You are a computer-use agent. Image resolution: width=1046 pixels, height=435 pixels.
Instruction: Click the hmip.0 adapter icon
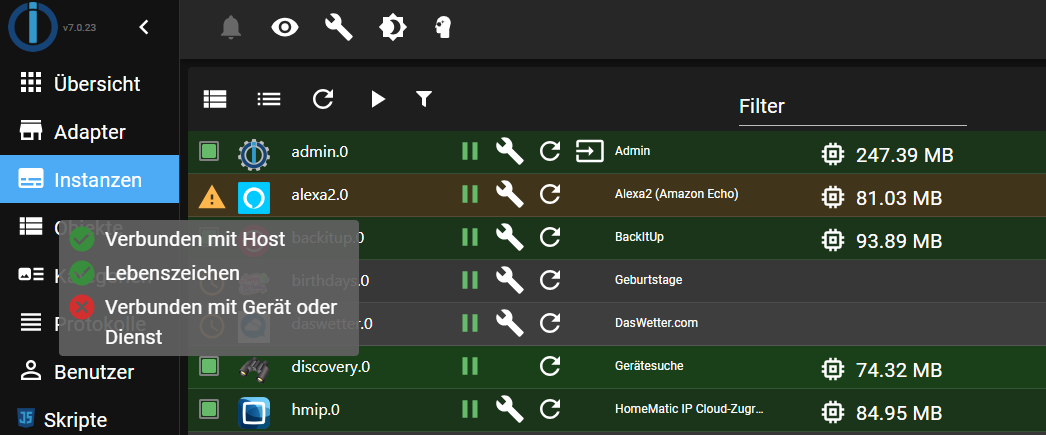pyautogui.click(x=254, y=412)
